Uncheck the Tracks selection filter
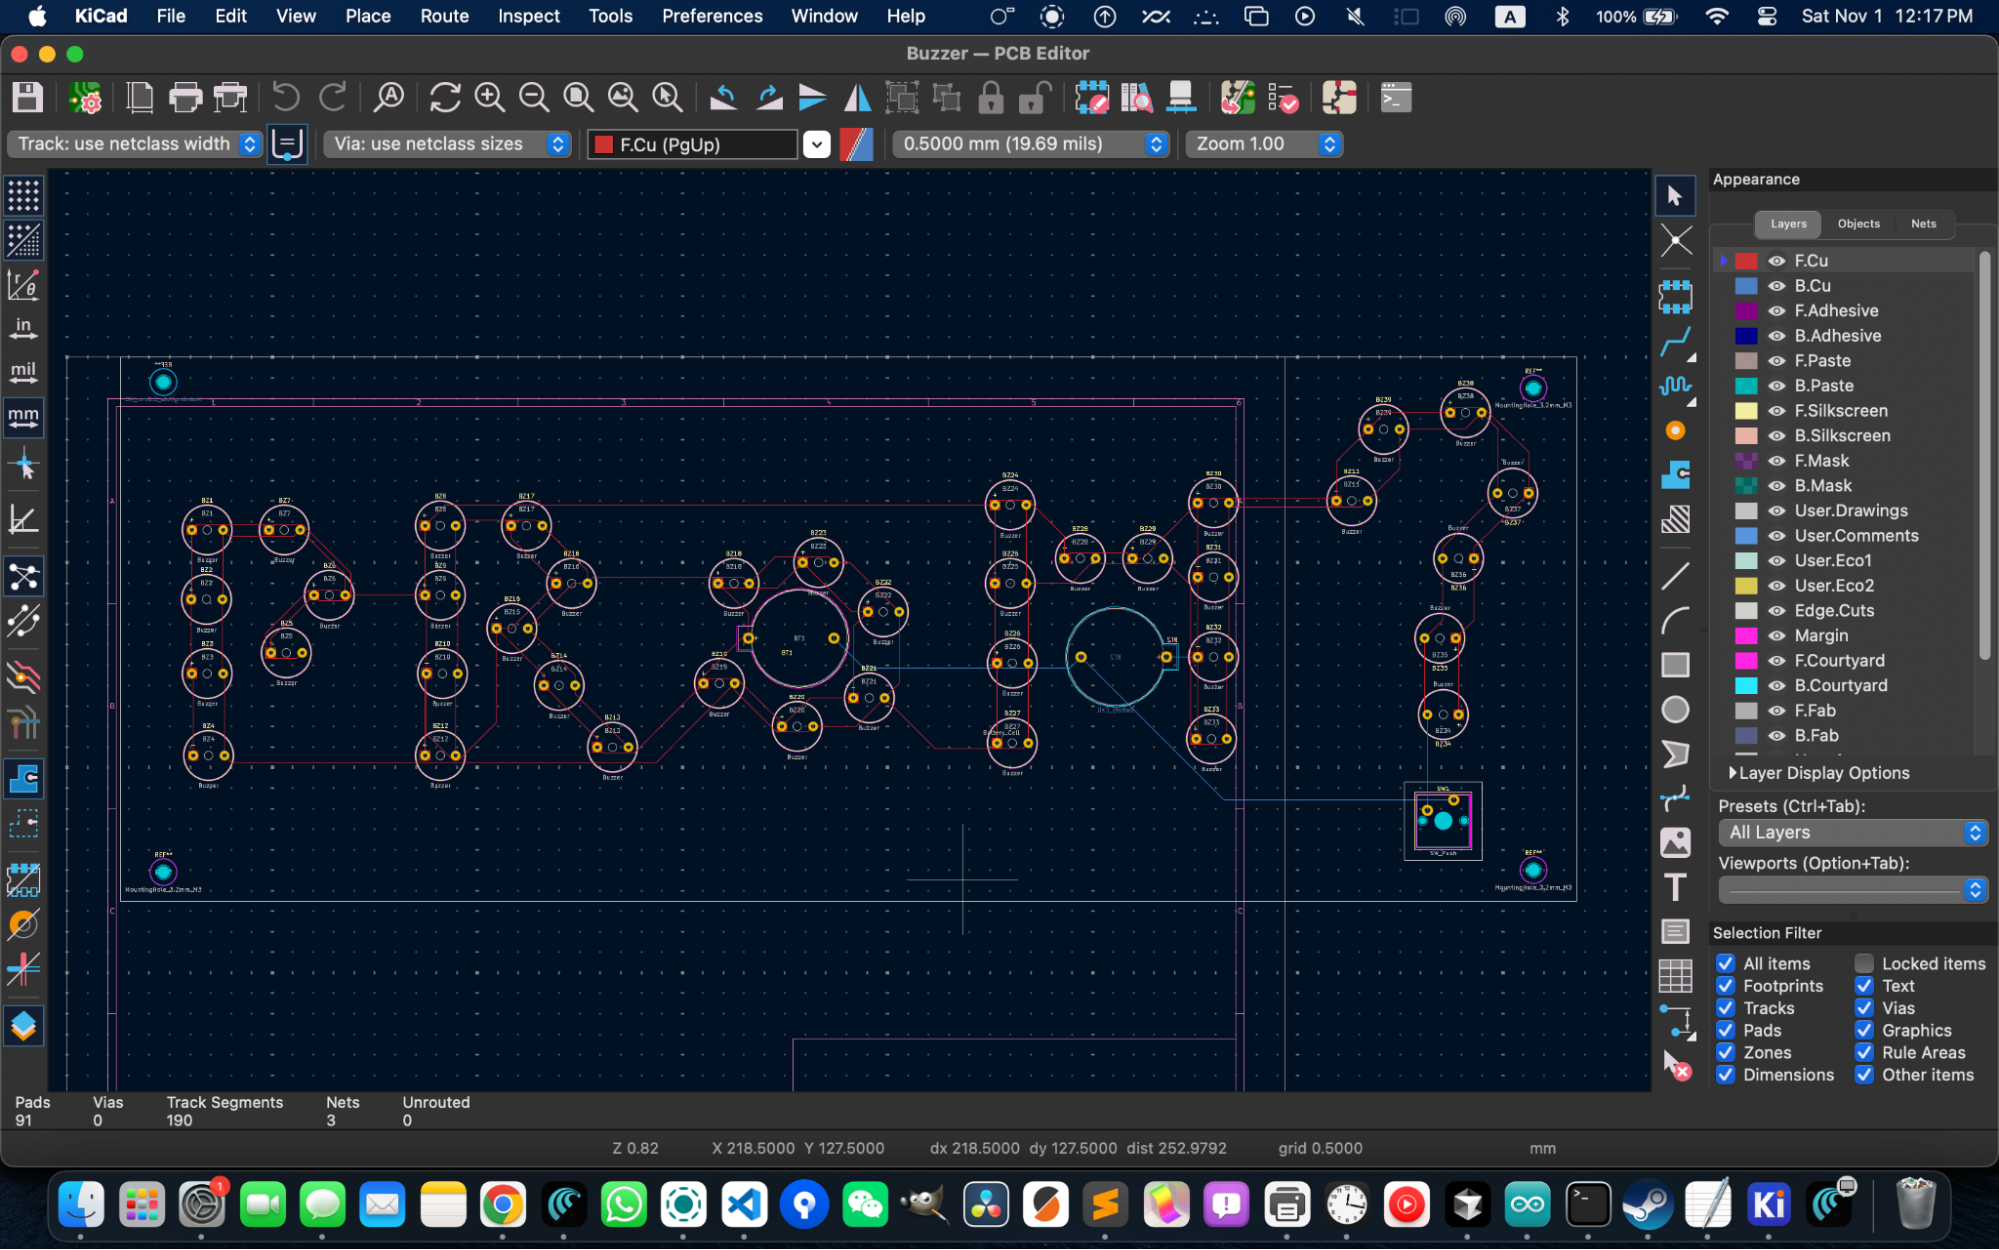This screenshot has width=1999, height=1250. pos(1726,1008)
